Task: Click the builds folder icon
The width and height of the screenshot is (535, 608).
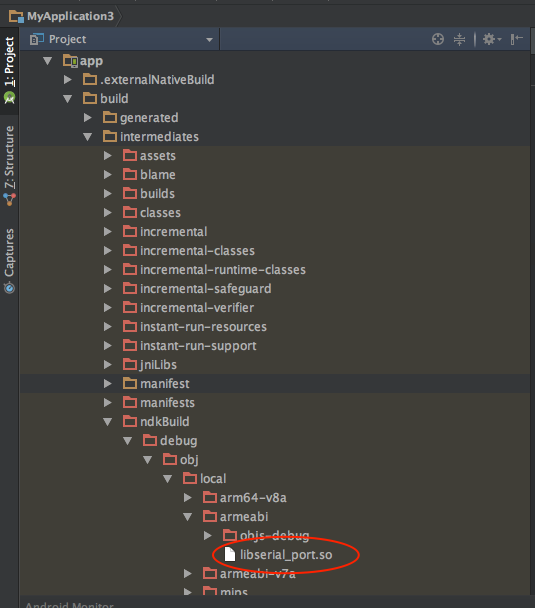Action: [130, 193]
